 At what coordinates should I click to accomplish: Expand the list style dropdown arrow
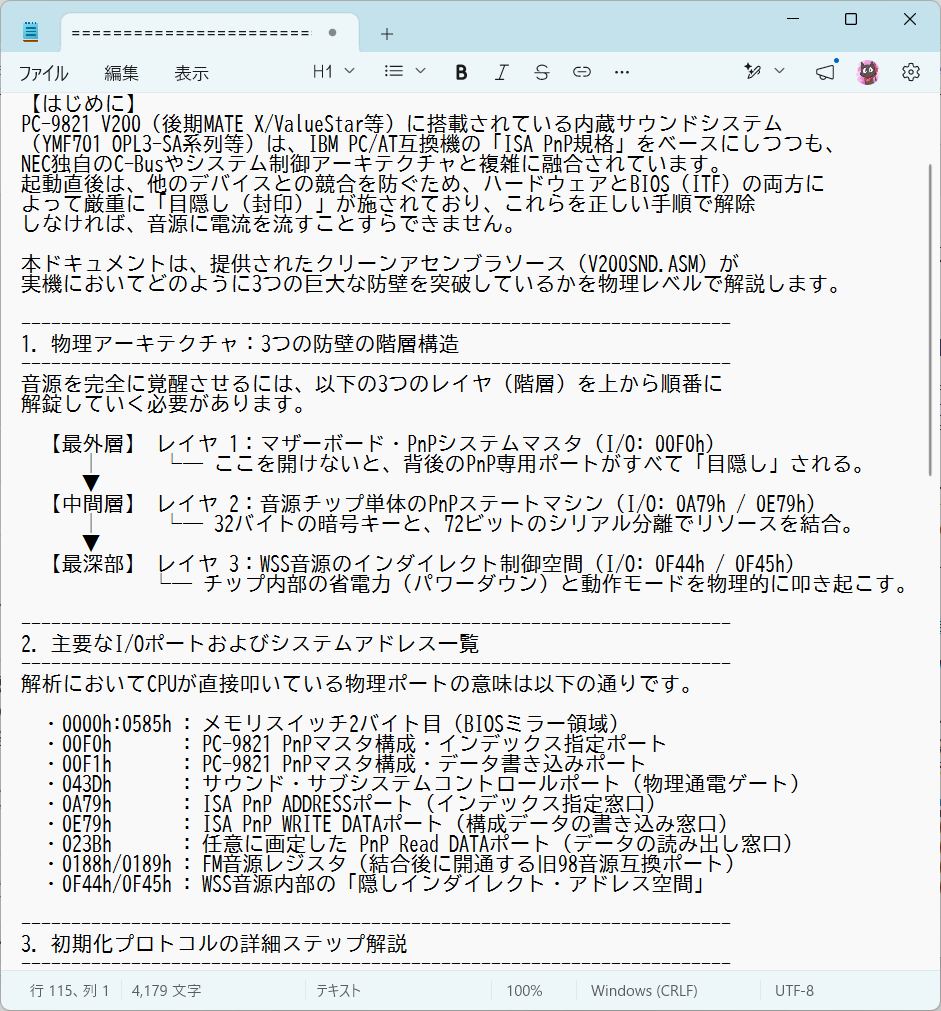tap(421, 72)
